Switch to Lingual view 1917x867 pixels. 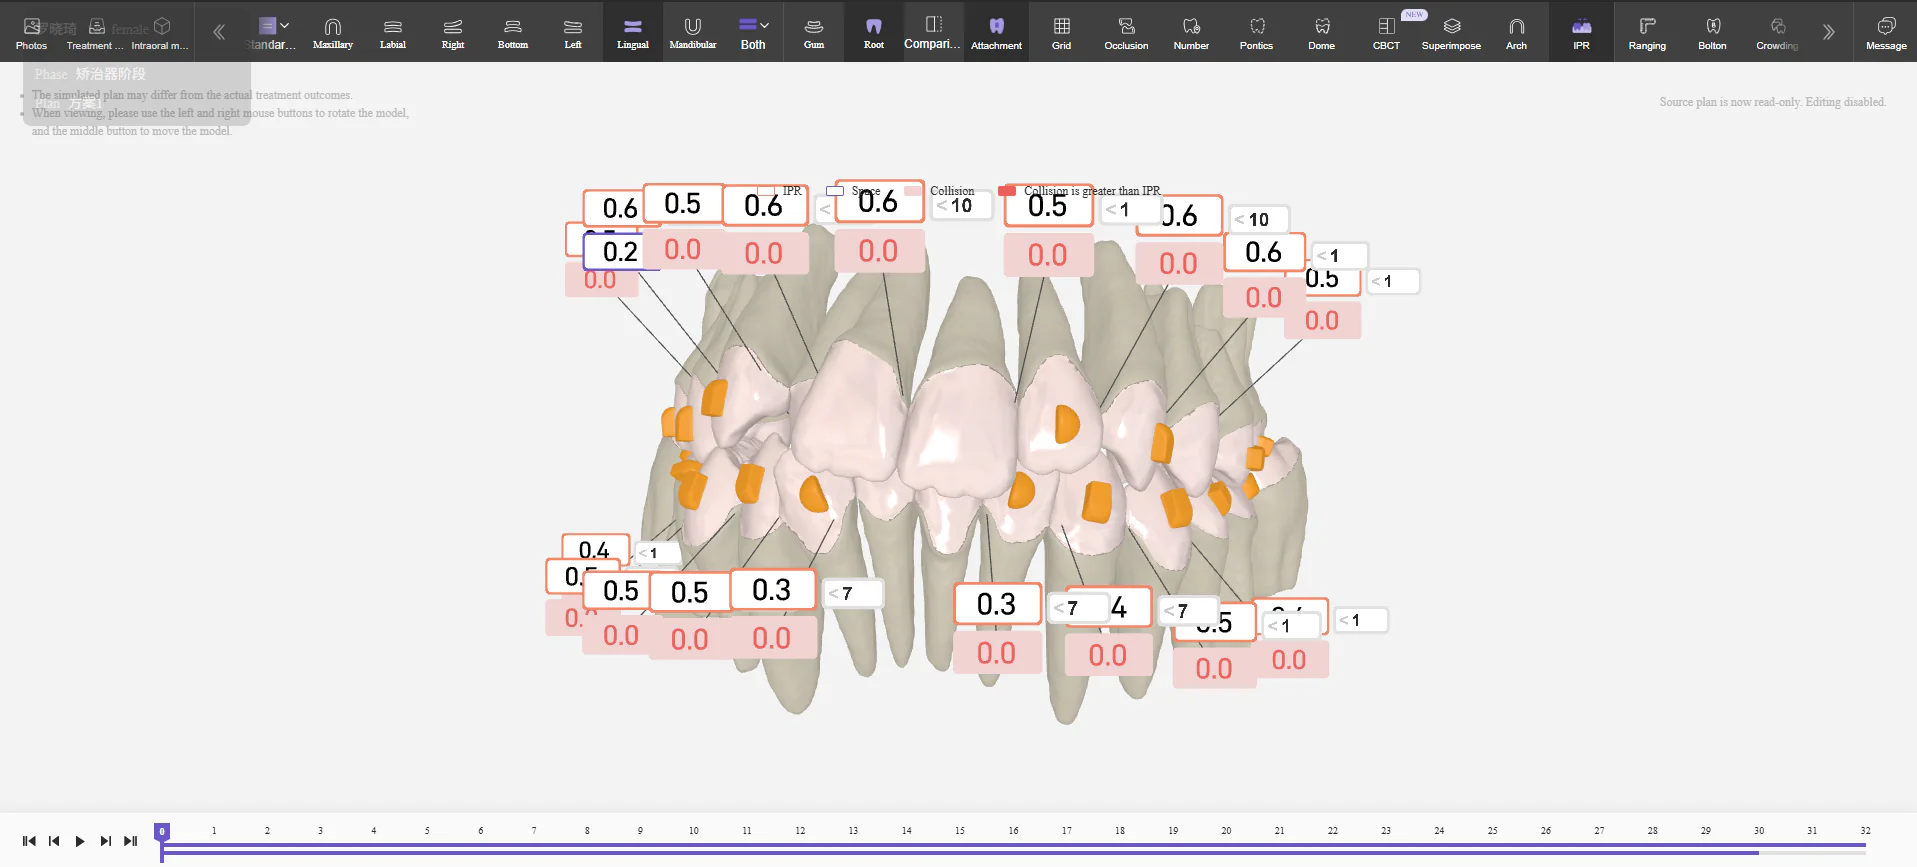coord(633,33)
